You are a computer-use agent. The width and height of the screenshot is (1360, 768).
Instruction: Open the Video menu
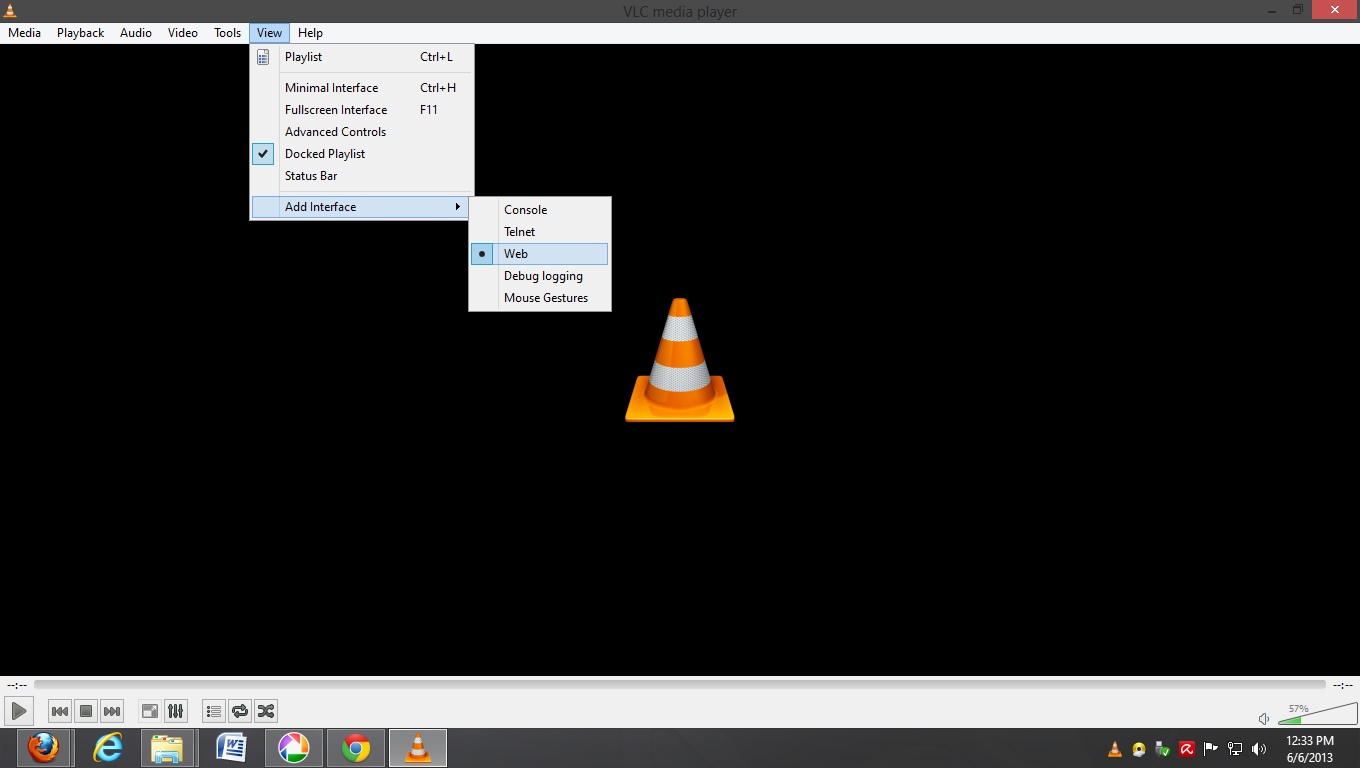[x=183, y=33]
